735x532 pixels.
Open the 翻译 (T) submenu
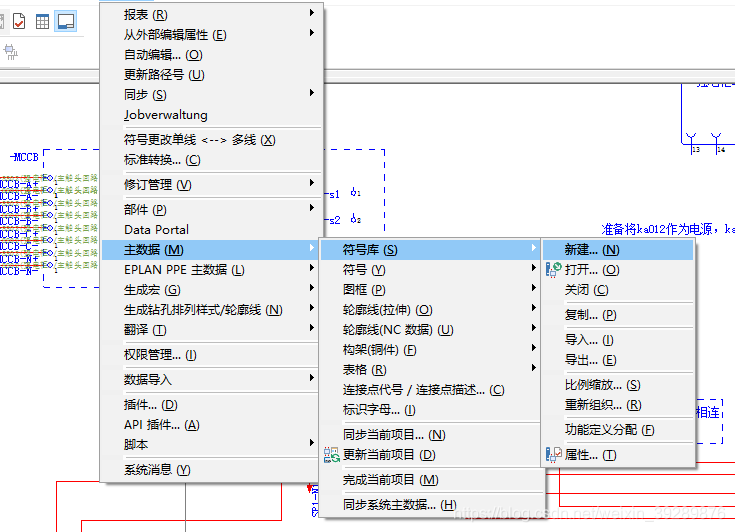211,330
